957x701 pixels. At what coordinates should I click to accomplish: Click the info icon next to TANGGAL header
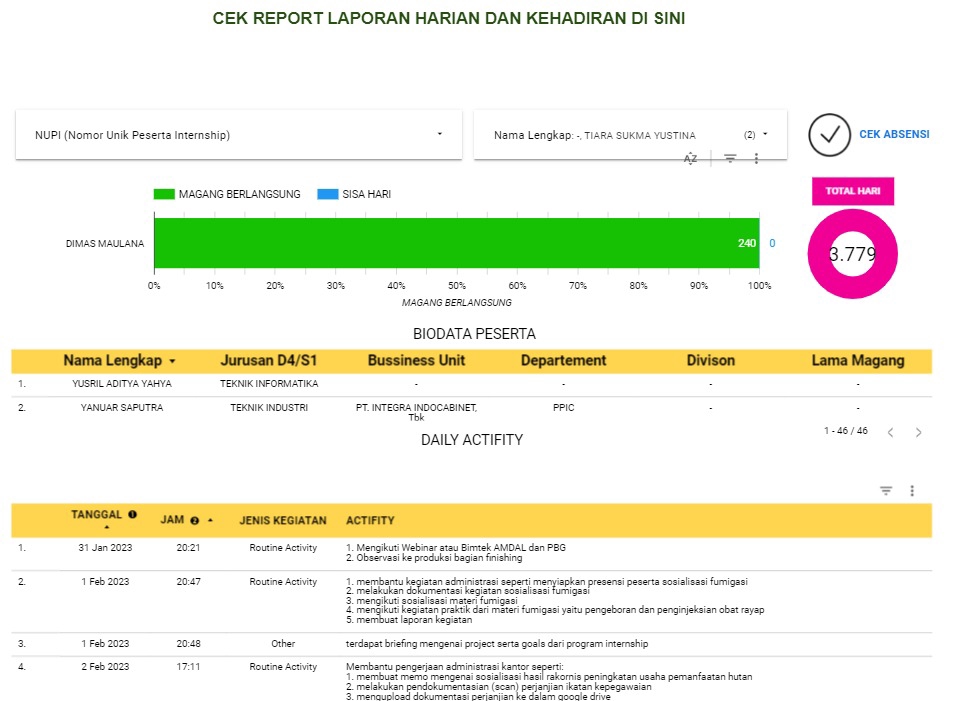(x=131, y=514)
